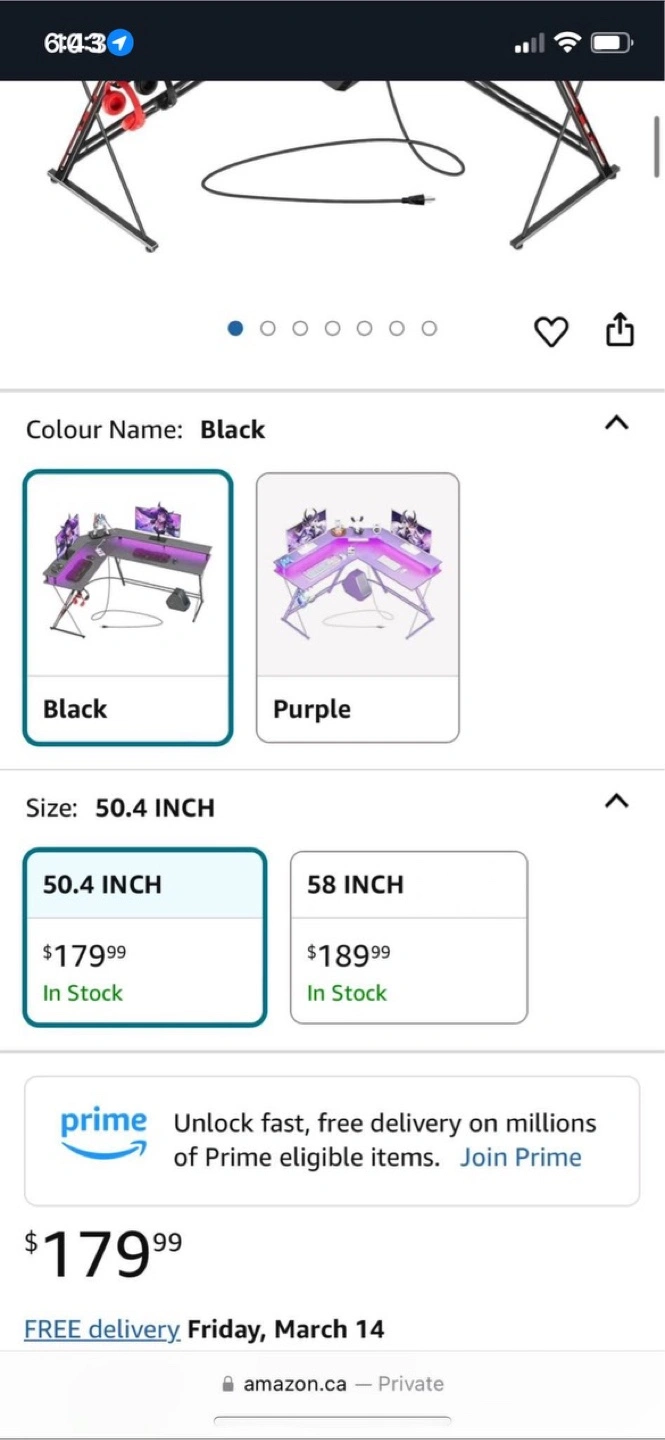The width and height of the screenshot is (665, 1440).
Task: Choose the 58 INCH size option
Action: coord(409,937)
